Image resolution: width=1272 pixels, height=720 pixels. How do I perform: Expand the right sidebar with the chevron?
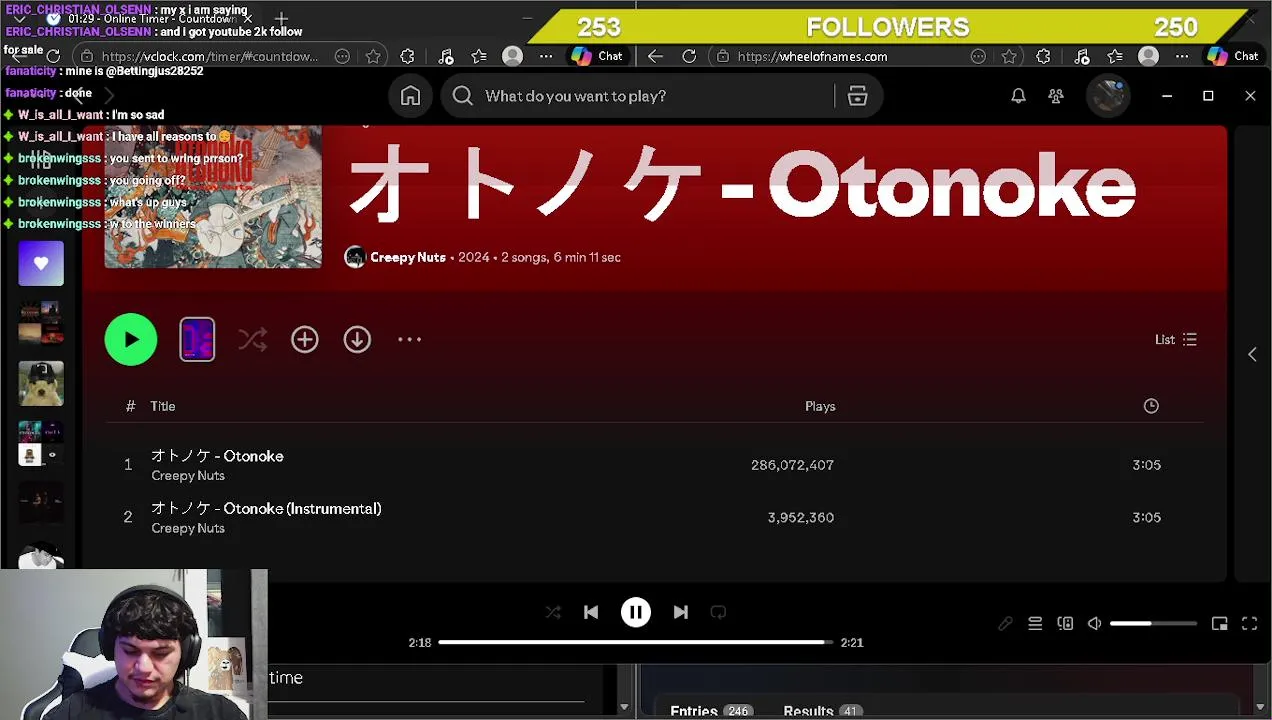coord(1252,354)
